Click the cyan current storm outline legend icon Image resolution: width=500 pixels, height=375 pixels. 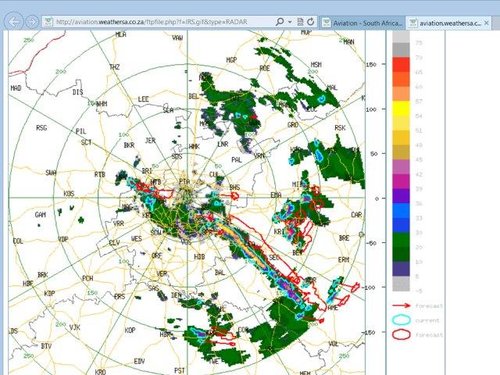(x=401, y=320)
